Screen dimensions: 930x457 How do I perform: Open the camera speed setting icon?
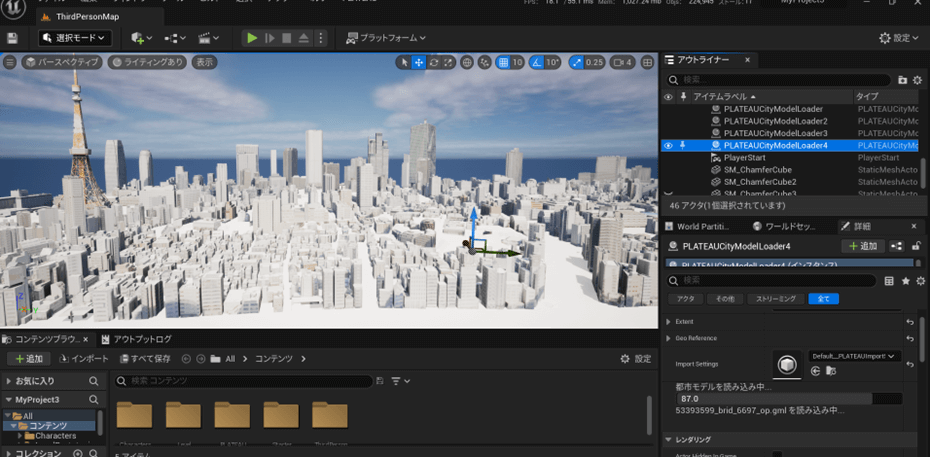(621, 62)
